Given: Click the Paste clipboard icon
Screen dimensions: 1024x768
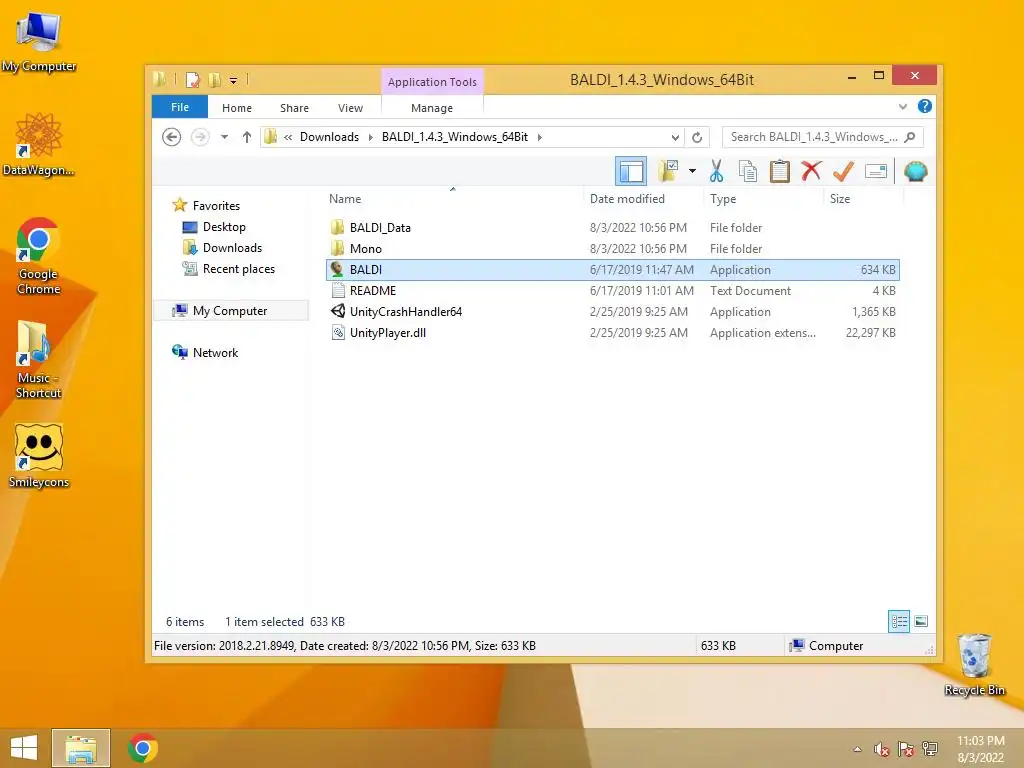Looking at the screenshot, I should tap(779, 172).
